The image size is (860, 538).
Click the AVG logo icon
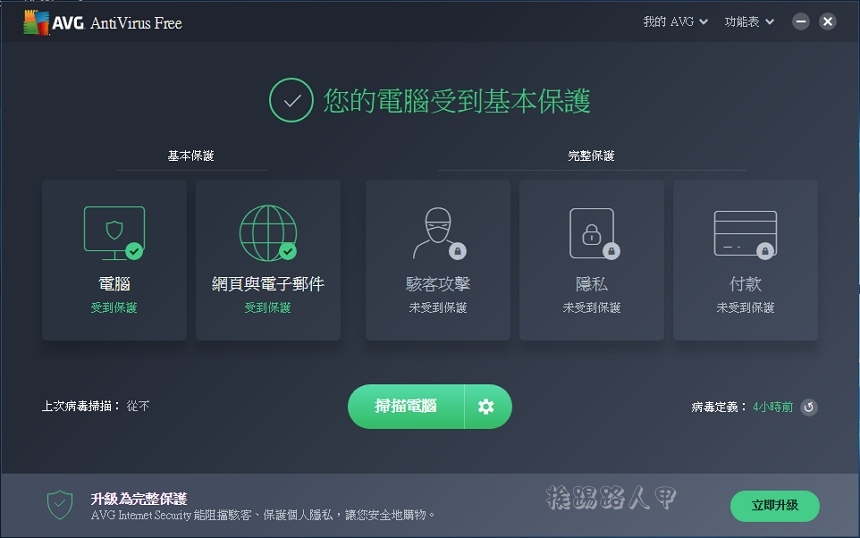click(x=36, y=22)
